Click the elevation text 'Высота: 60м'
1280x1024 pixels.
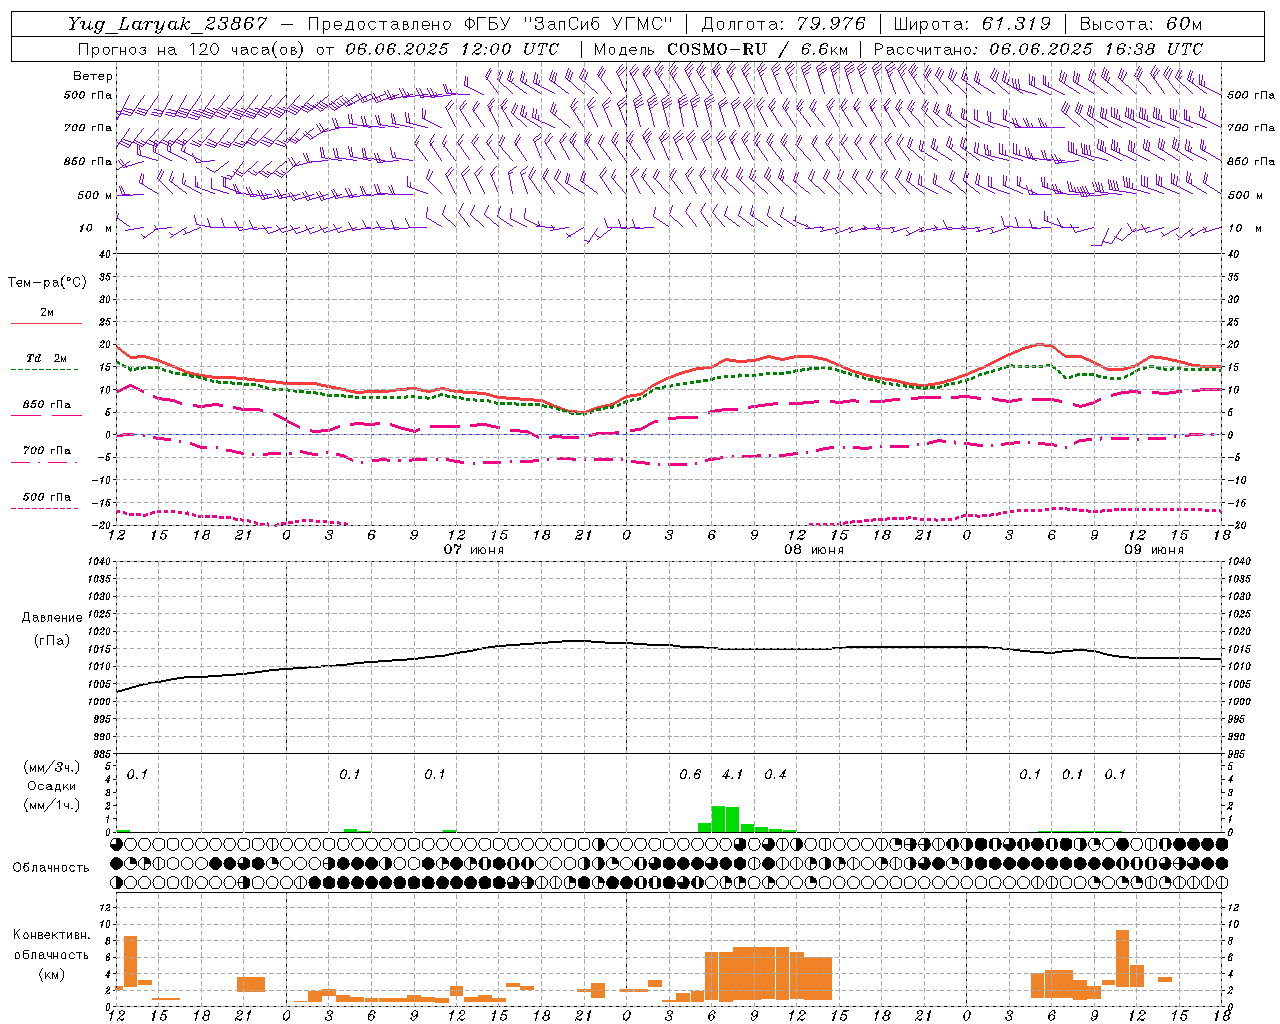coord(1141,24)
